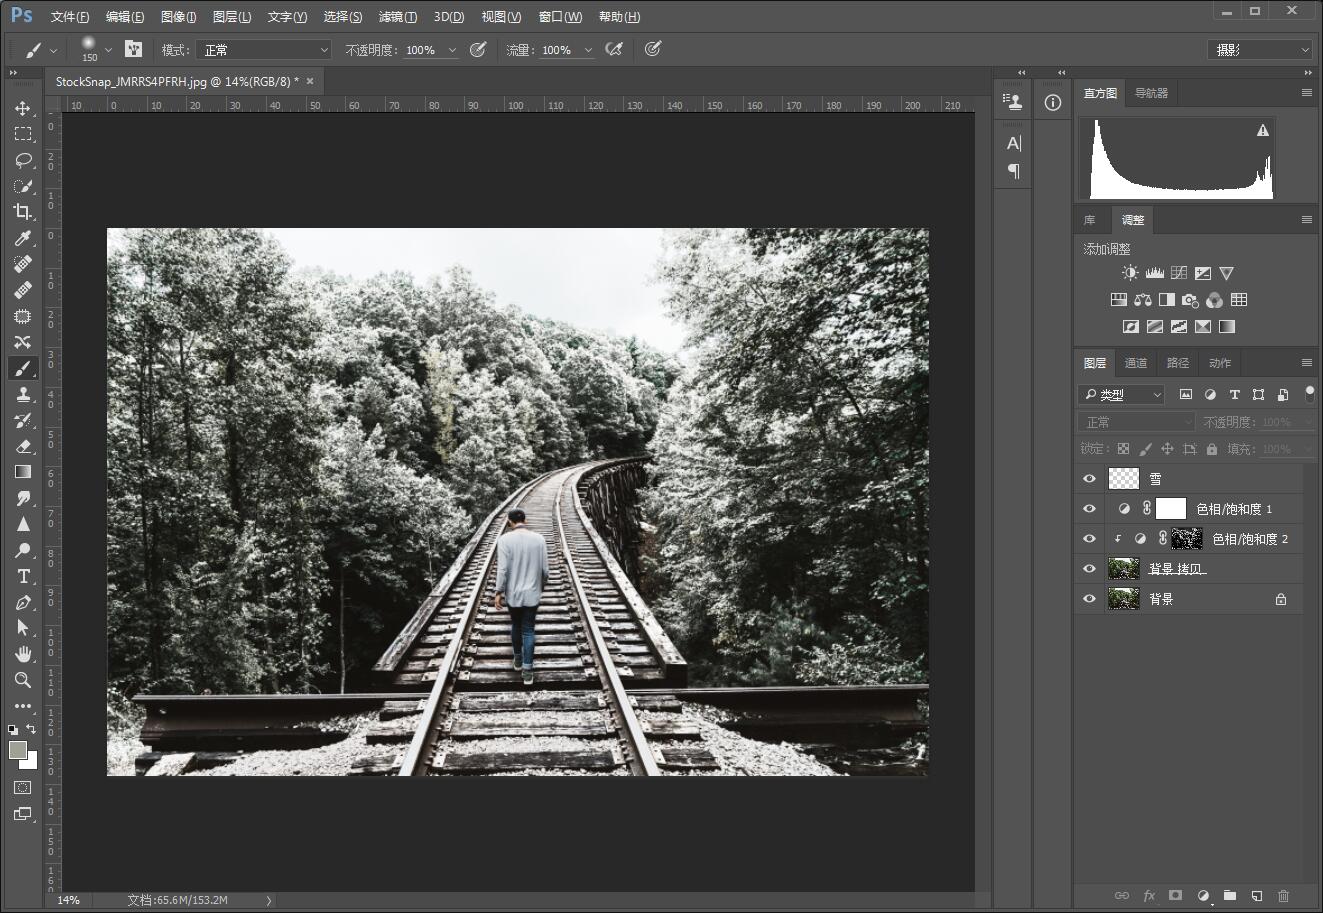Select the Type tool
This screenshot has height=913, width=1323.
click(22, 576)
